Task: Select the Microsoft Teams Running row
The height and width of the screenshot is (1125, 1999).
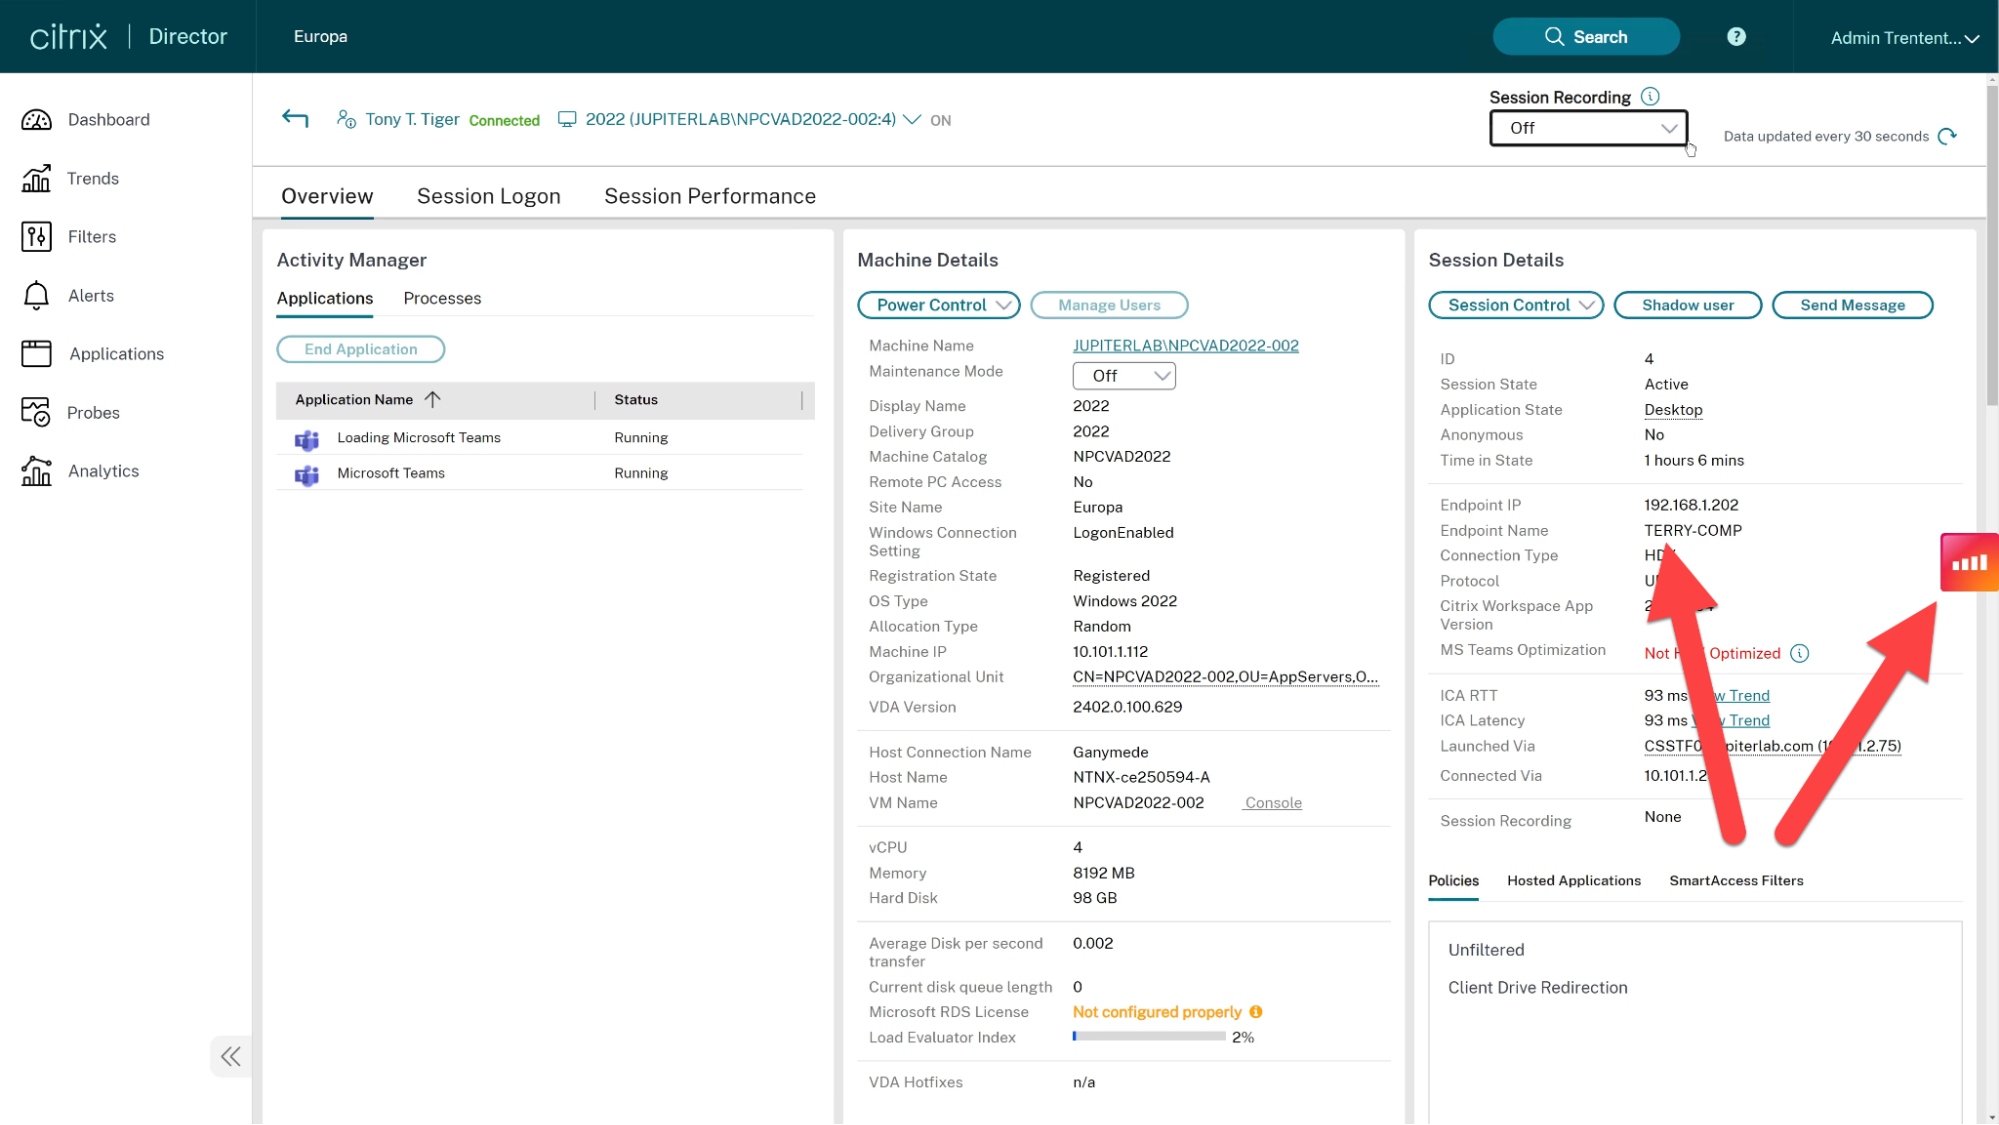Action: (540, 473)
